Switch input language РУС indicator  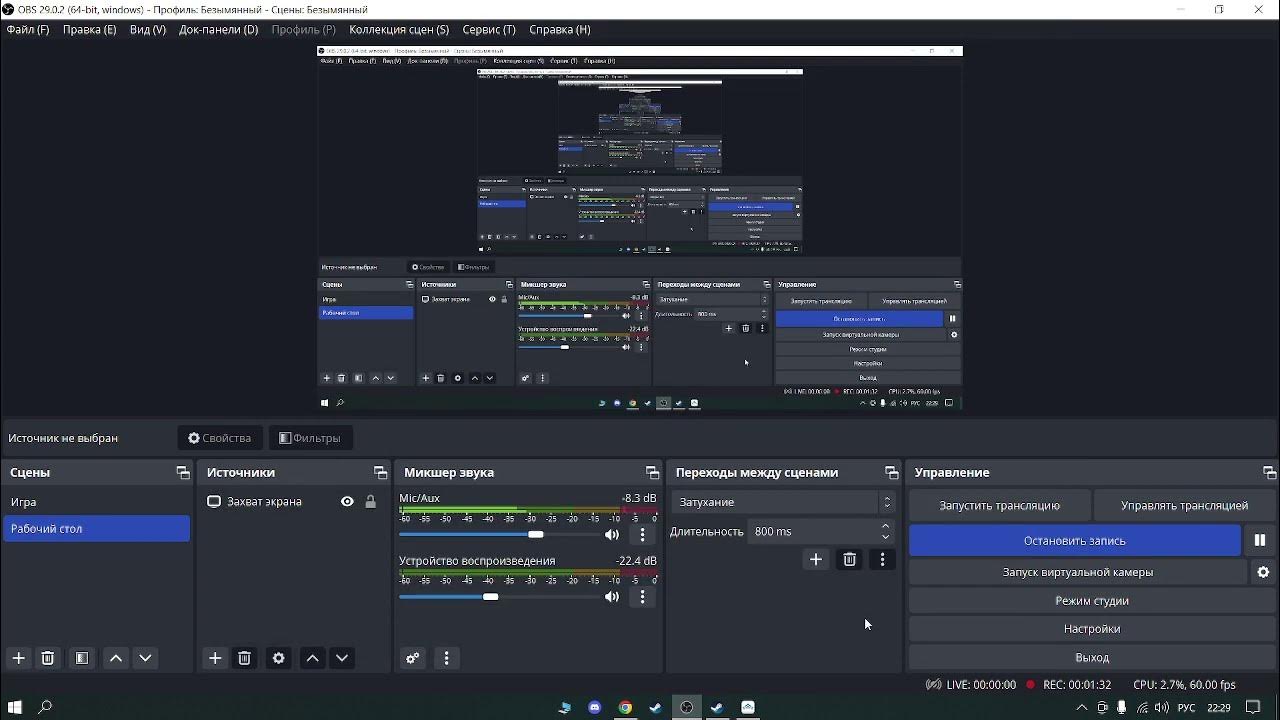click(x=1187, y=708)
